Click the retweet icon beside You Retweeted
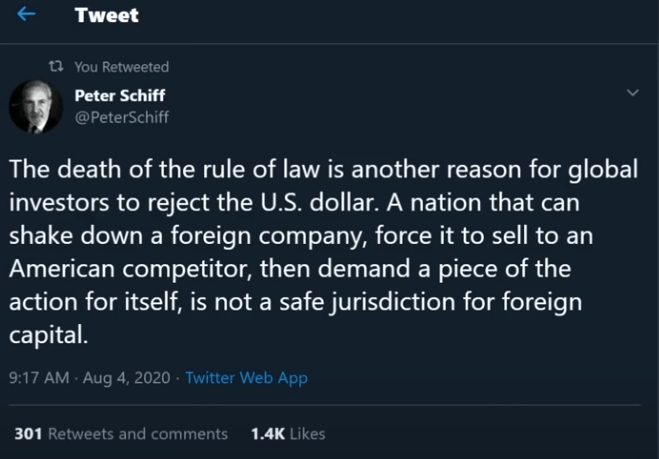Viewport: 659px width, 459px height. 57,67
